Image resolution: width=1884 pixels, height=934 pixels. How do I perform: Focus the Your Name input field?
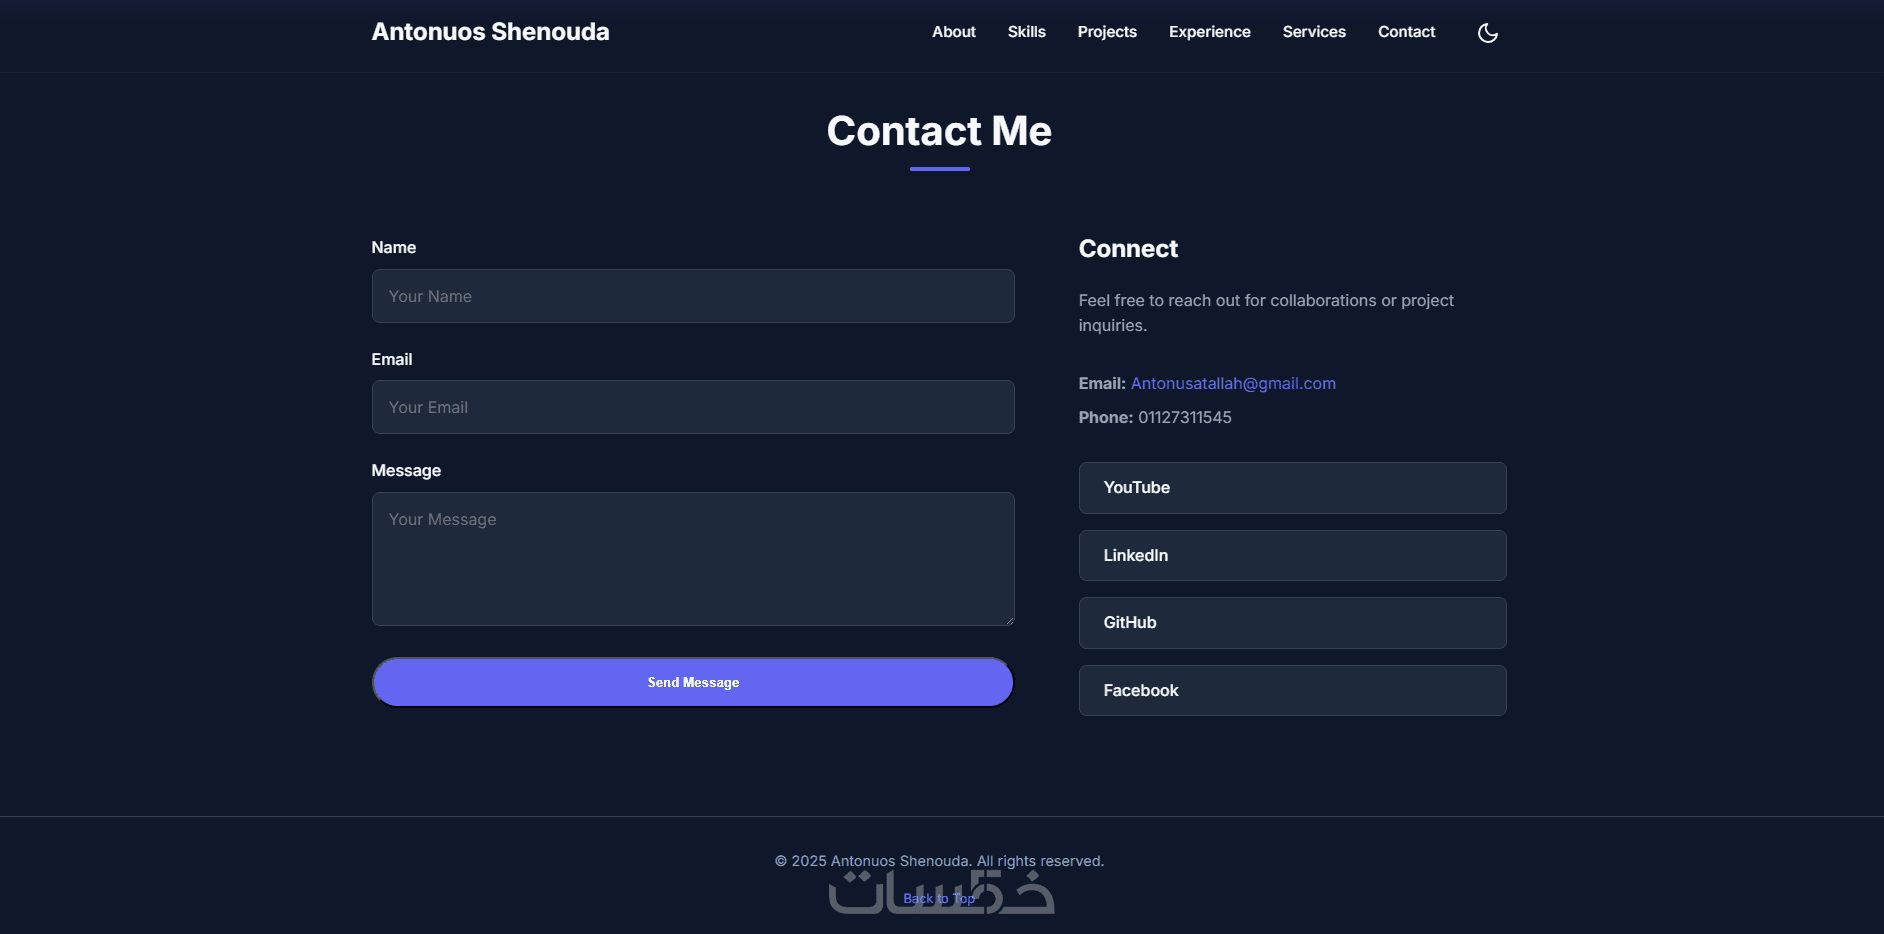(x=692, y=296)
